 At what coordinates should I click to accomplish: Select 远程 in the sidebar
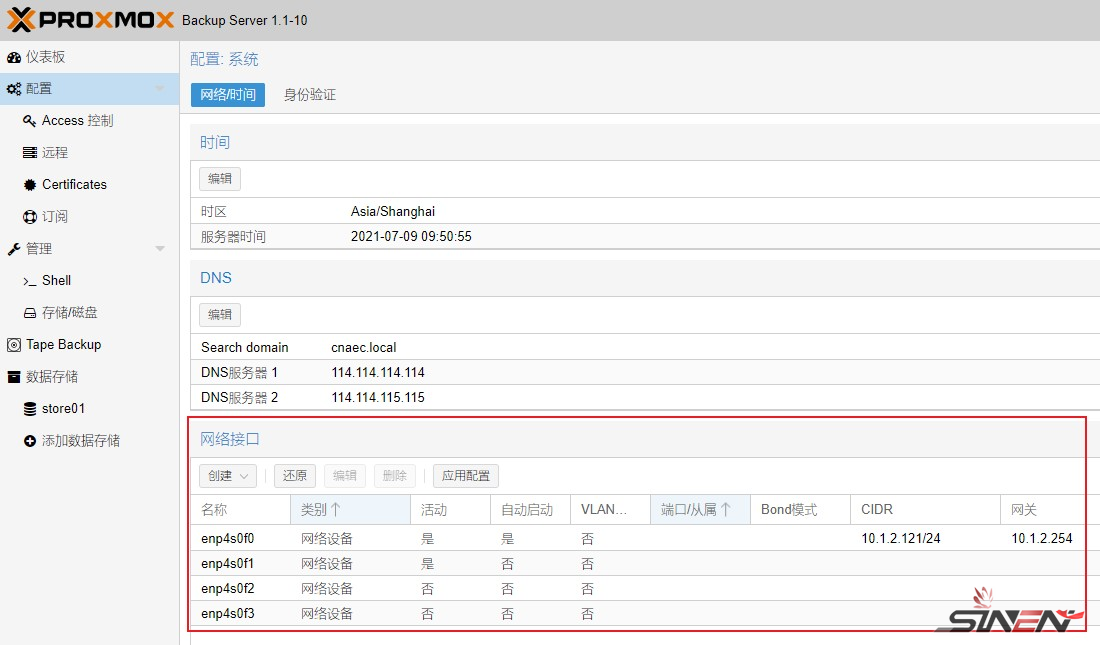(90, 152)
